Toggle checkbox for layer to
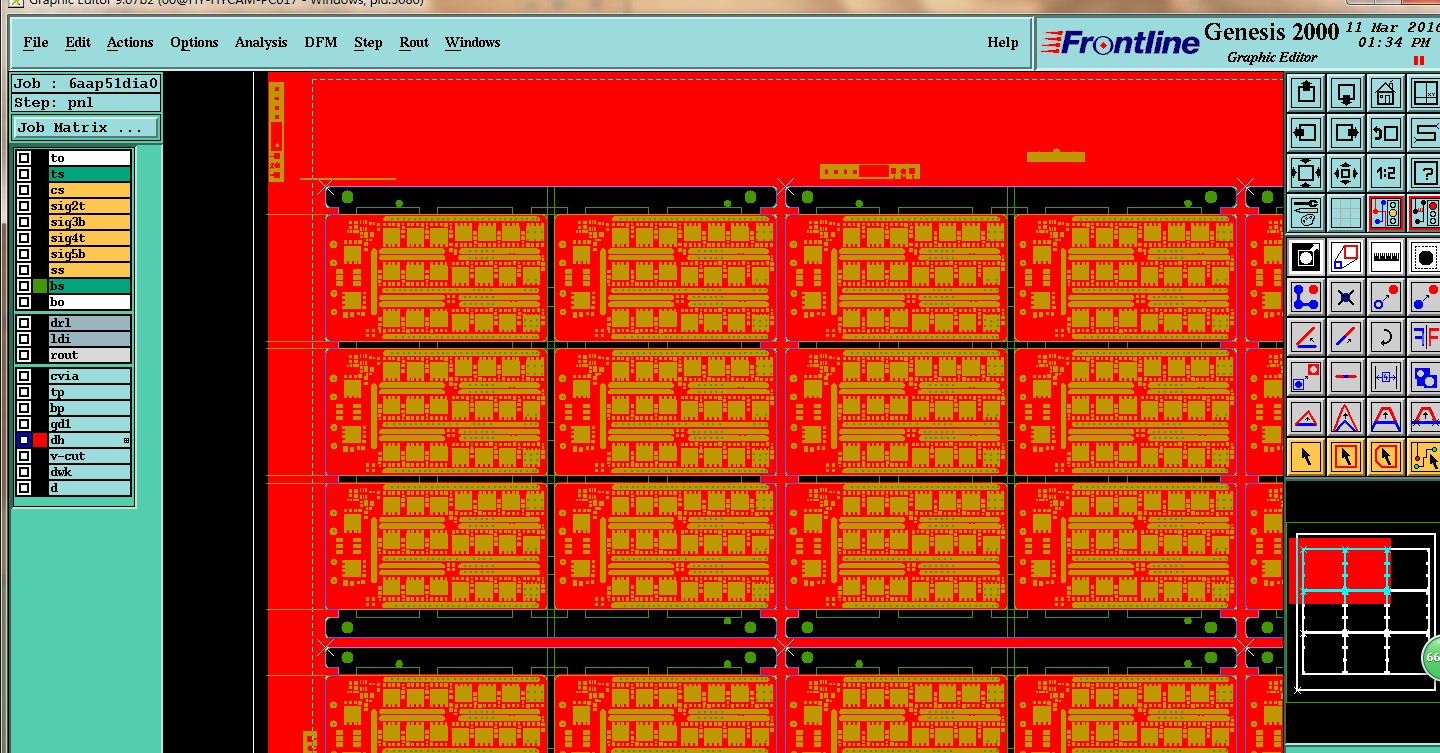This screenshot has width=1440, height=753. click(24, 158)
